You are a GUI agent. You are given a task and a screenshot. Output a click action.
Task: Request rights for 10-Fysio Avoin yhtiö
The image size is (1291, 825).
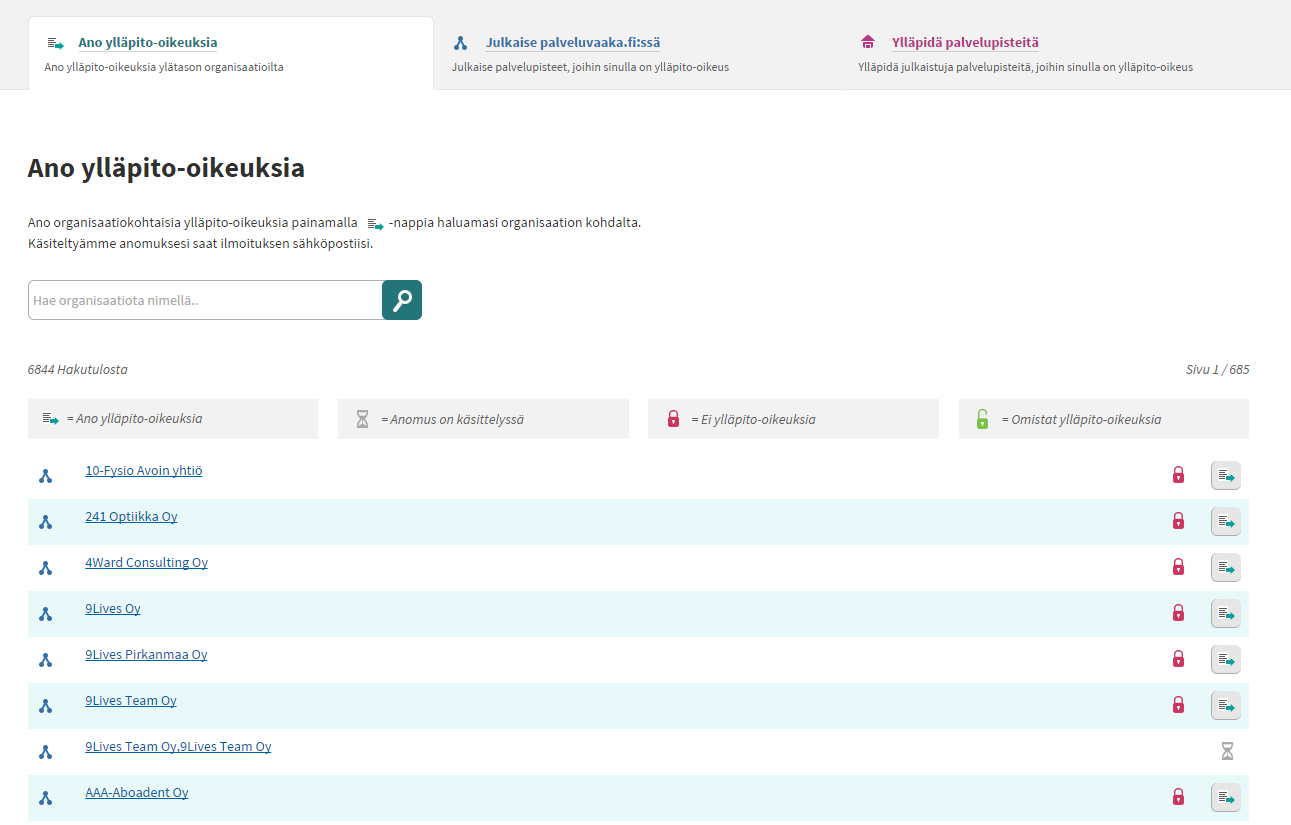point(1226,476)
